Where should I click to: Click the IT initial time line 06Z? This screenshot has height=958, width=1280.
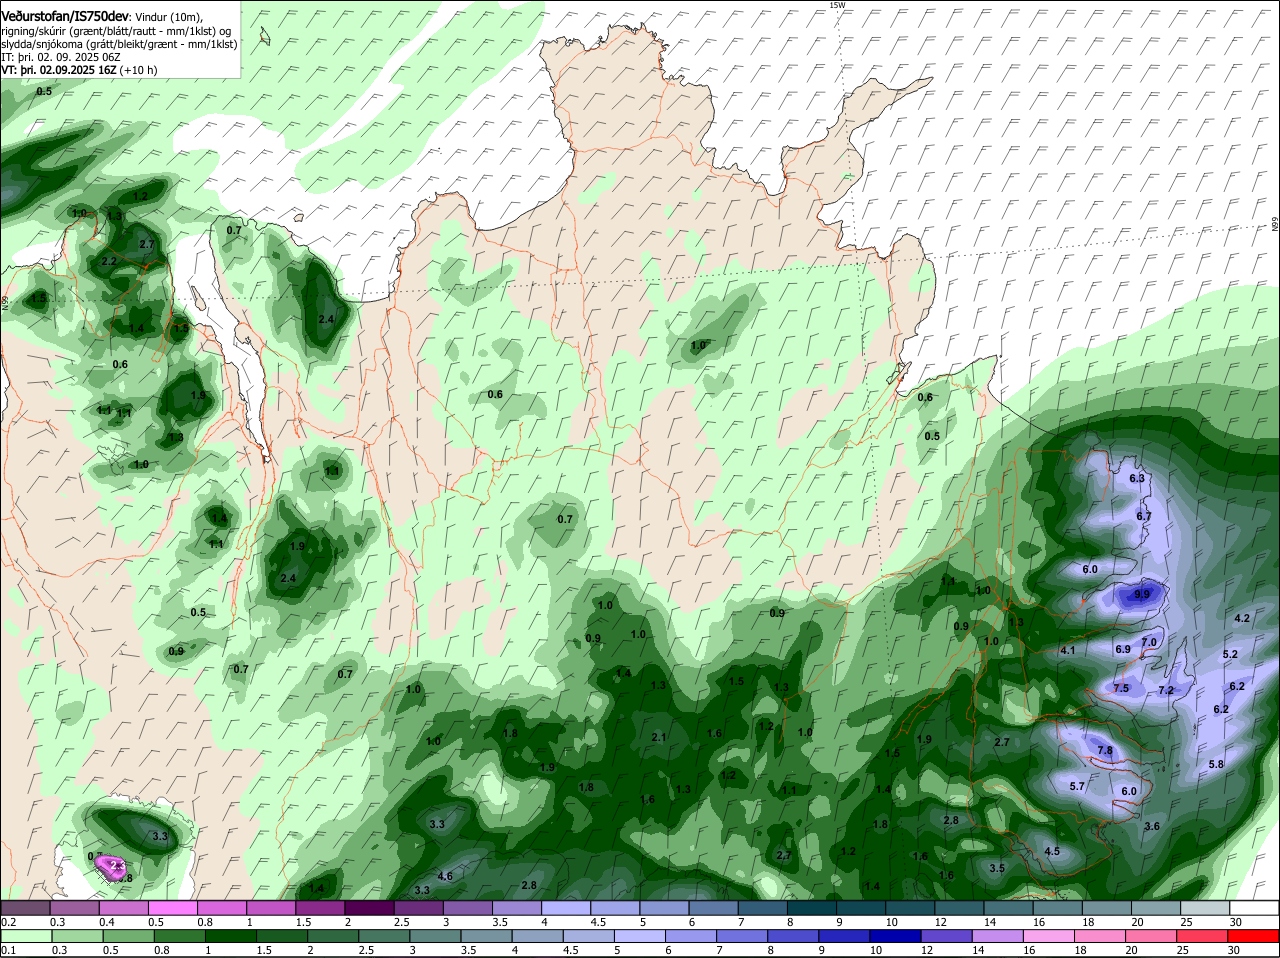click(61, 57)
